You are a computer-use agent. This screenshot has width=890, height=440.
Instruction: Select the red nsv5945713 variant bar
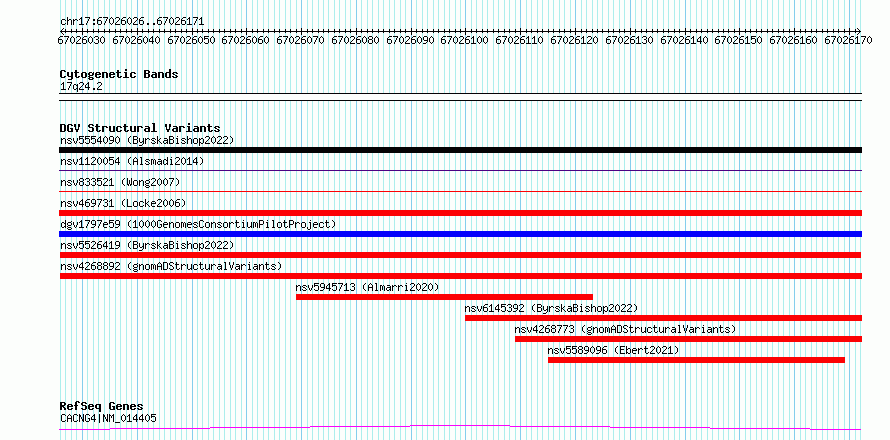point(444,297)
